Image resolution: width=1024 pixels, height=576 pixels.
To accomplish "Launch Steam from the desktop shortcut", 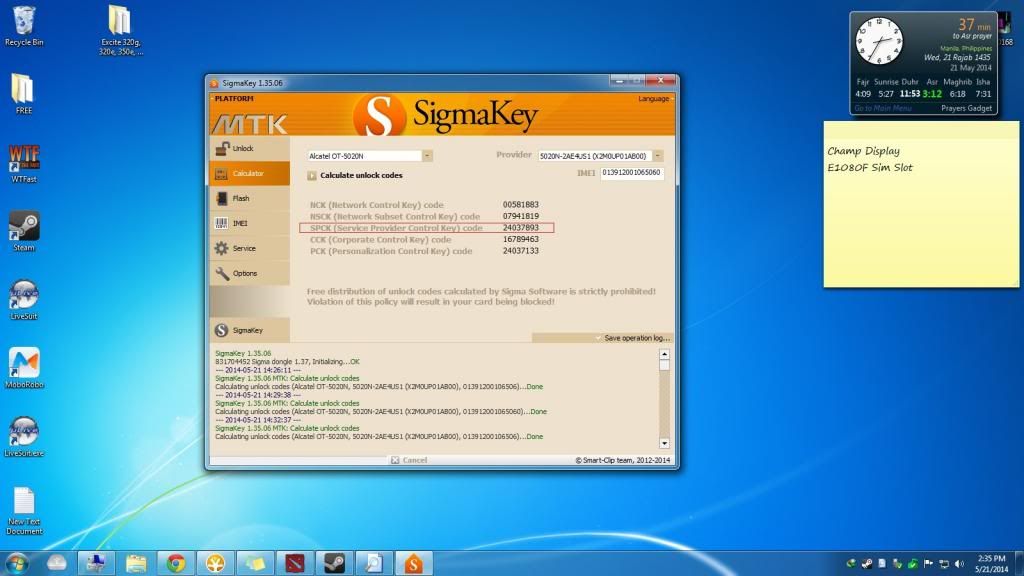I will pyautogui.click(x=23, y=229).
